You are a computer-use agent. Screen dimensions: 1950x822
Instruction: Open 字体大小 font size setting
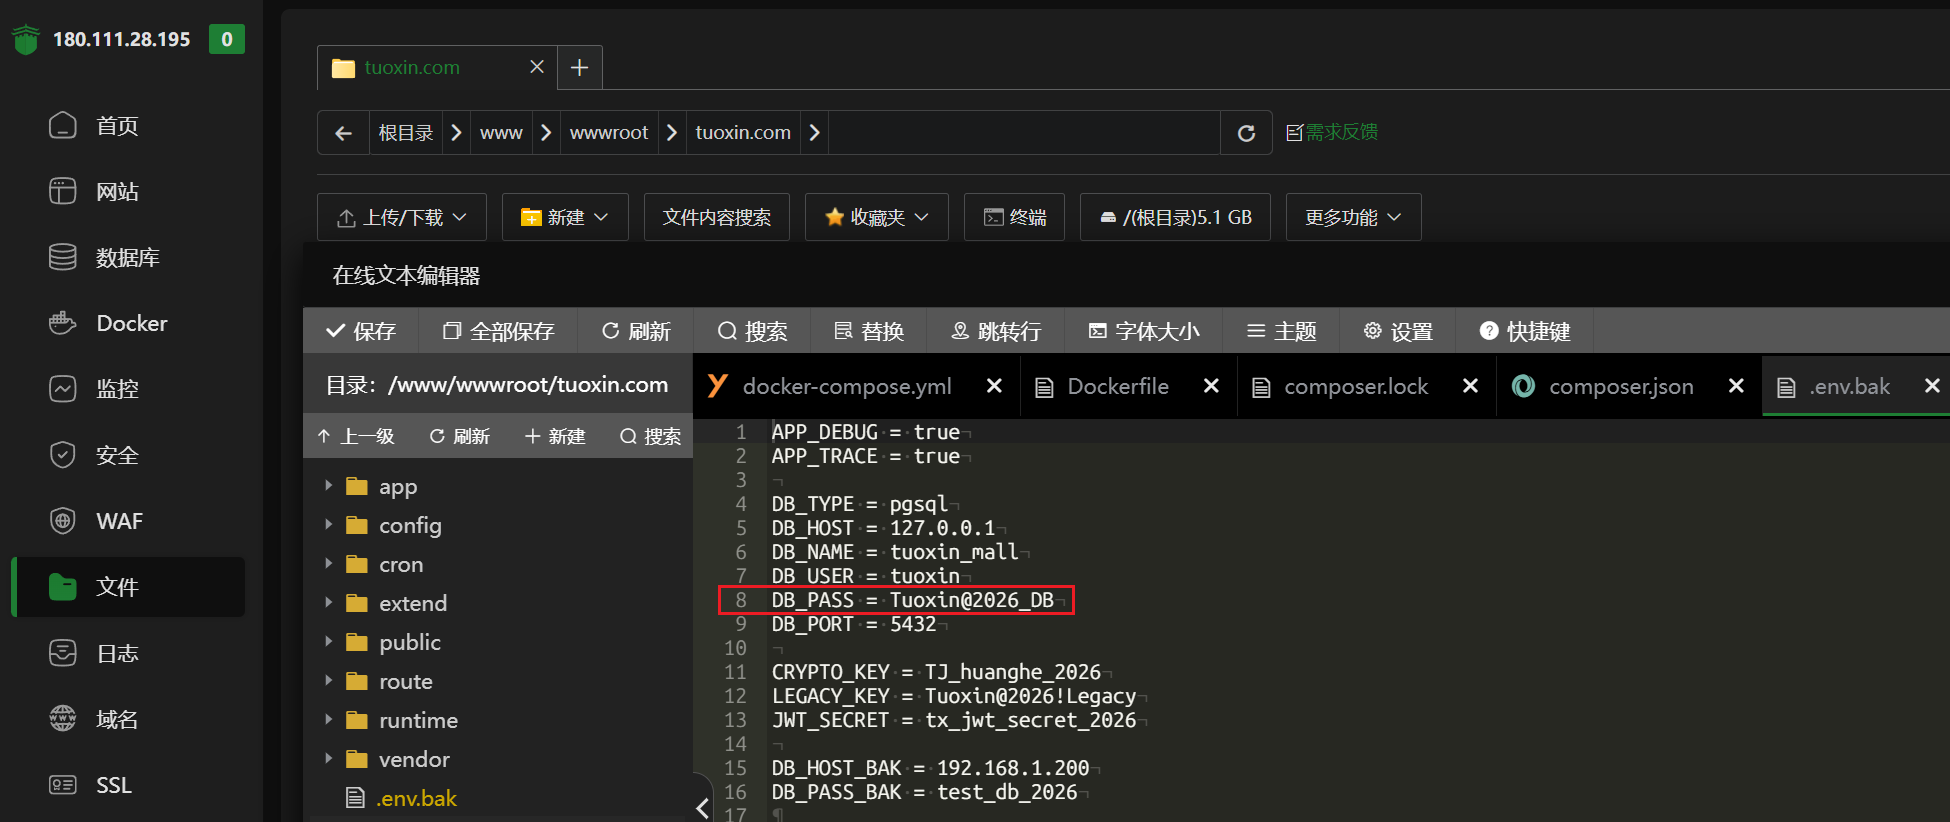click(1144, 331)
